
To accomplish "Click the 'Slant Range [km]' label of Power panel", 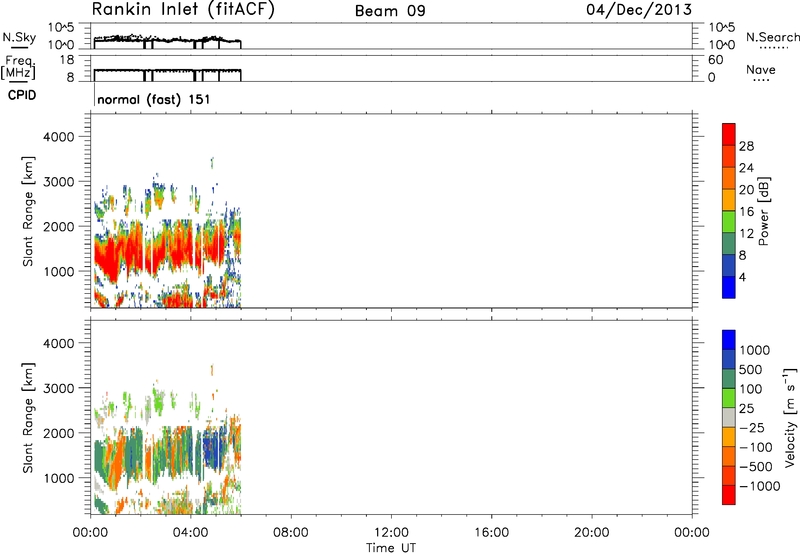I will pyautogui.click(x=28, y=211).
